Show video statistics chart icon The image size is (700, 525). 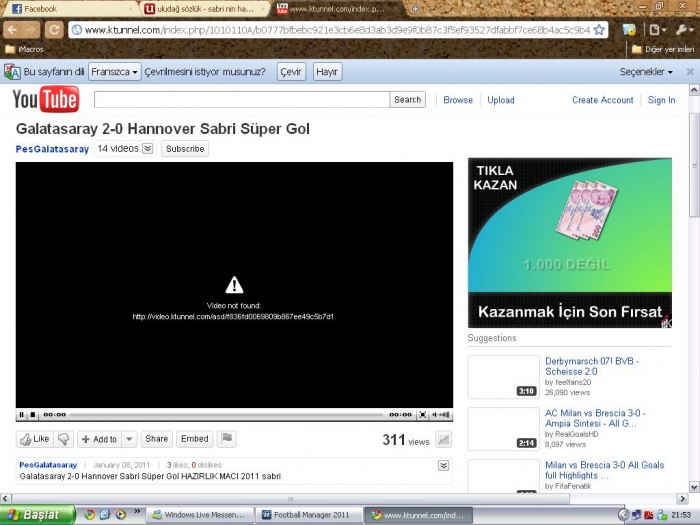pyautogui.click(x=443, y=439)
